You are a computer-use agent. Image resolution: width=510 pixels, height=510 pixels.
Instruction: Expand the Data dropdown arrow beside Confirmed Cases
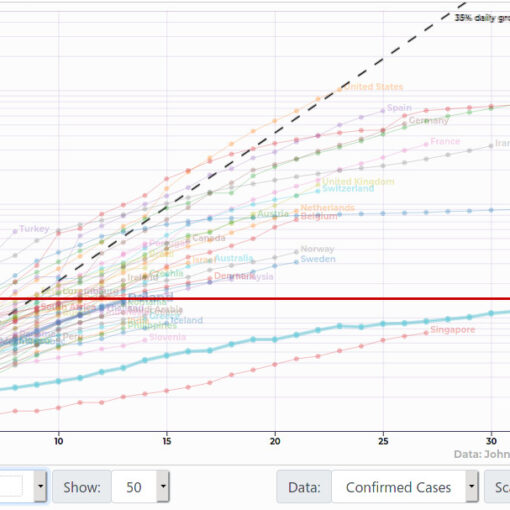472,486
